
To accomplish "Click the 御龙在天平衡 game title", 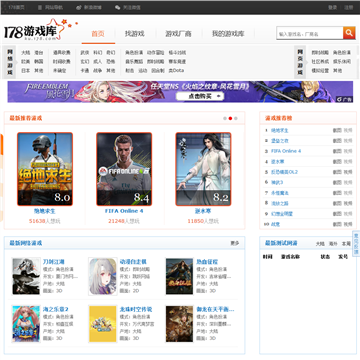I will [215, 309].
